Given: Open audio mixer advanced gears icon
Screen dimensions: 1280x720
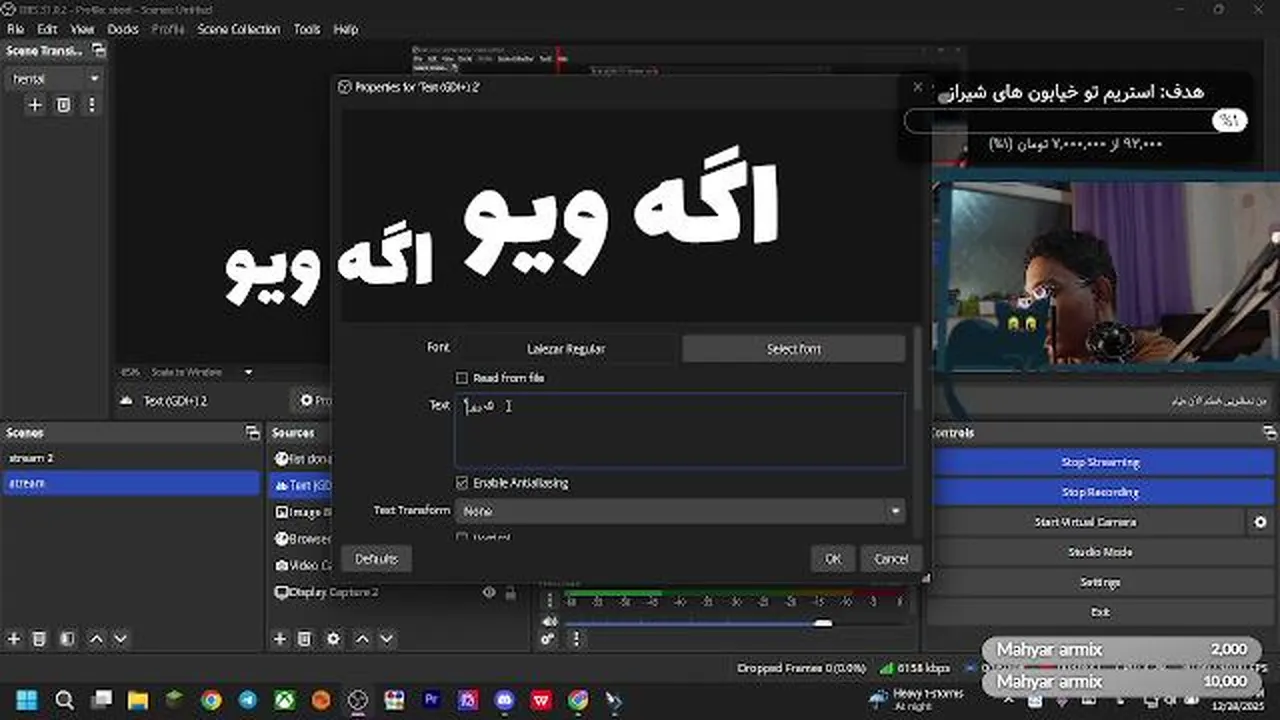Looking at the screenshot, I should click(548, 639).
